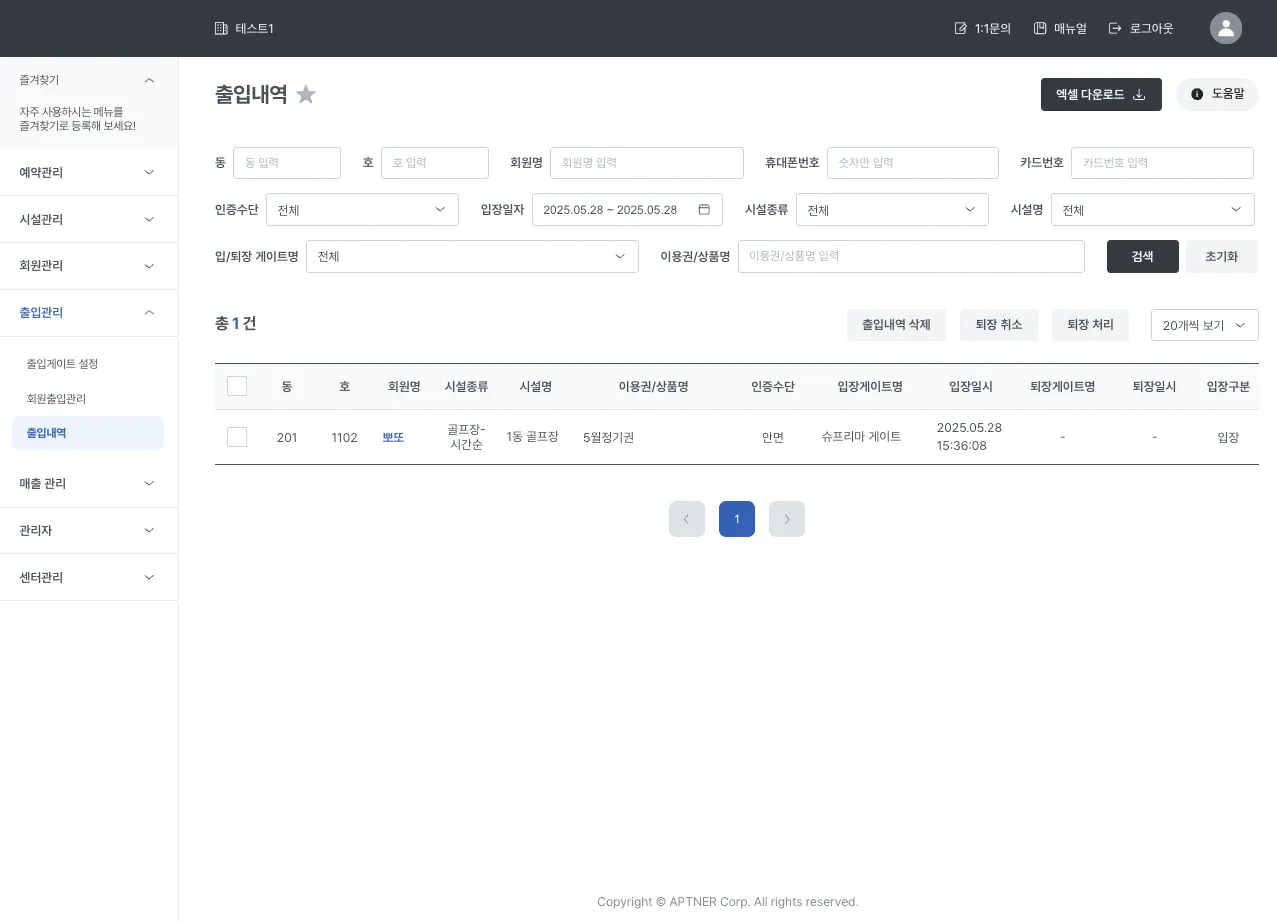Click 입장일자 date range field
This screenshot has width=1277, height=921.
(627, 210)
